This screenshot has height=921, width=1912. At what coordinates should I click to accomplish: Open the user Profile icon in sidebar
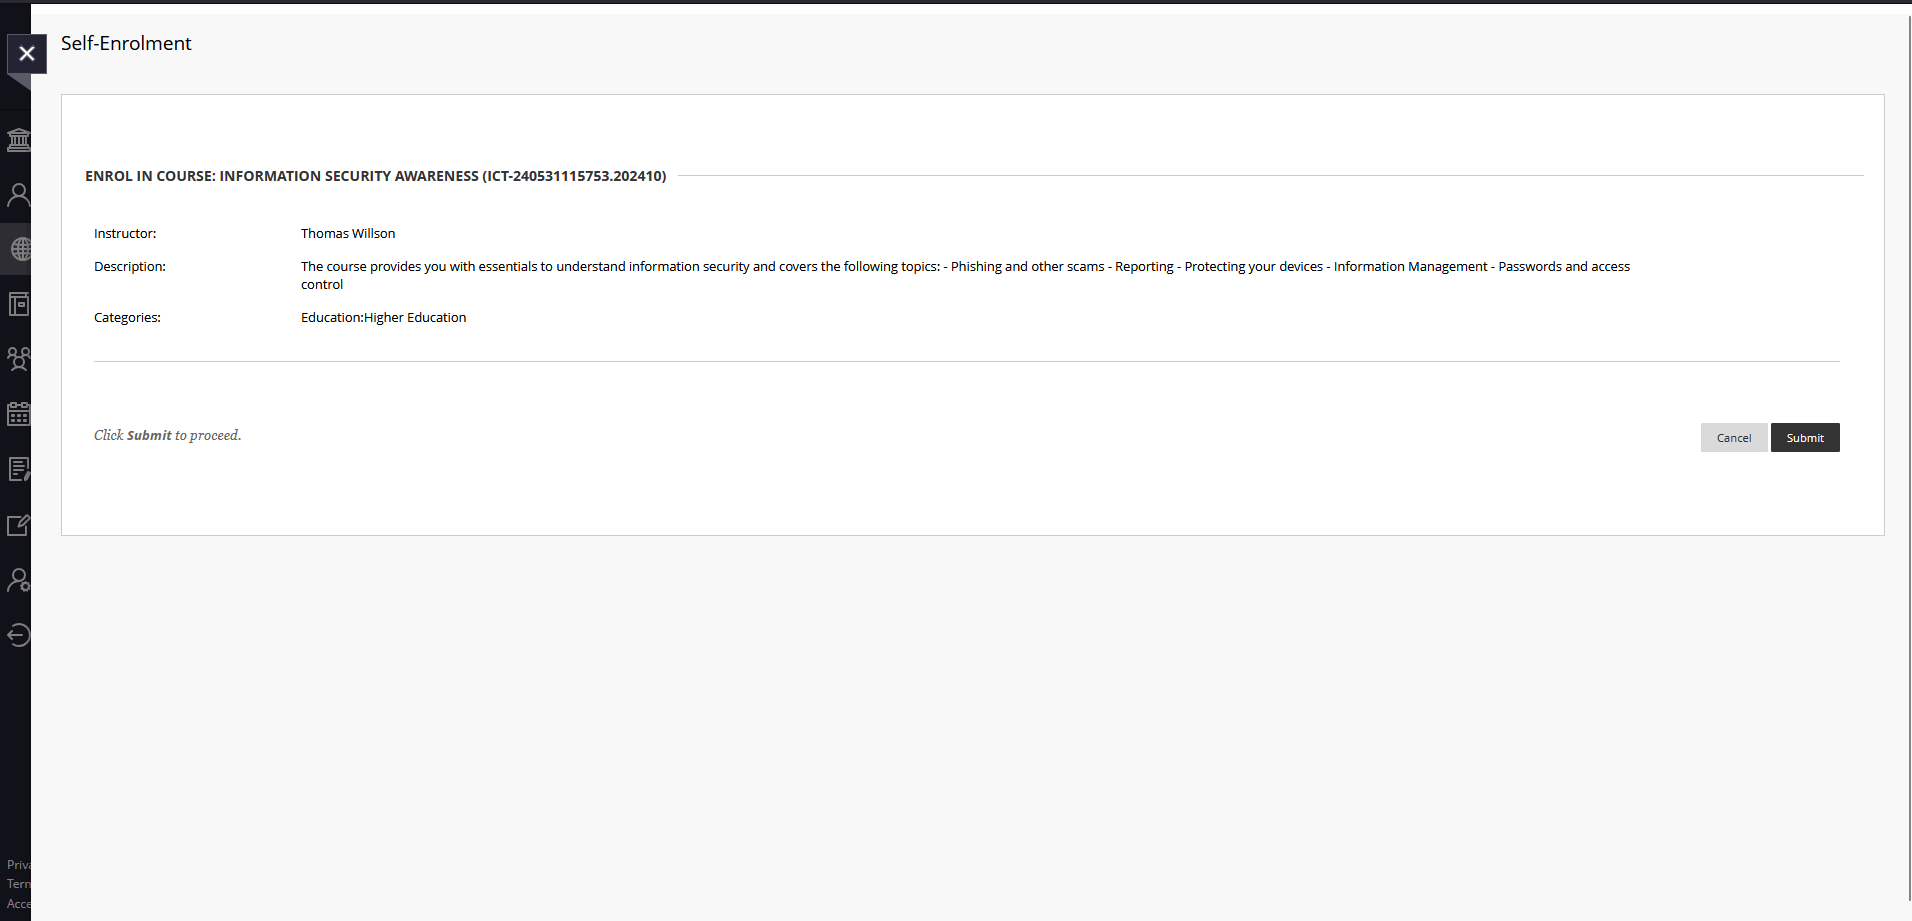coord(18,195)
